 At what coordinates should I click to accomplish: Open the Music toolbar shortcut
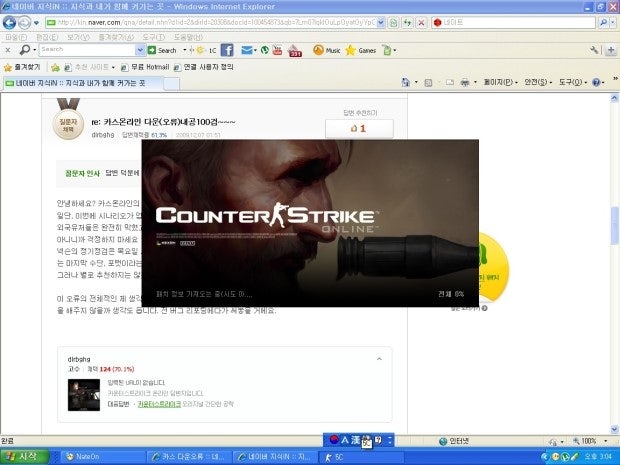pyautogui.click(x=326, y=49)
